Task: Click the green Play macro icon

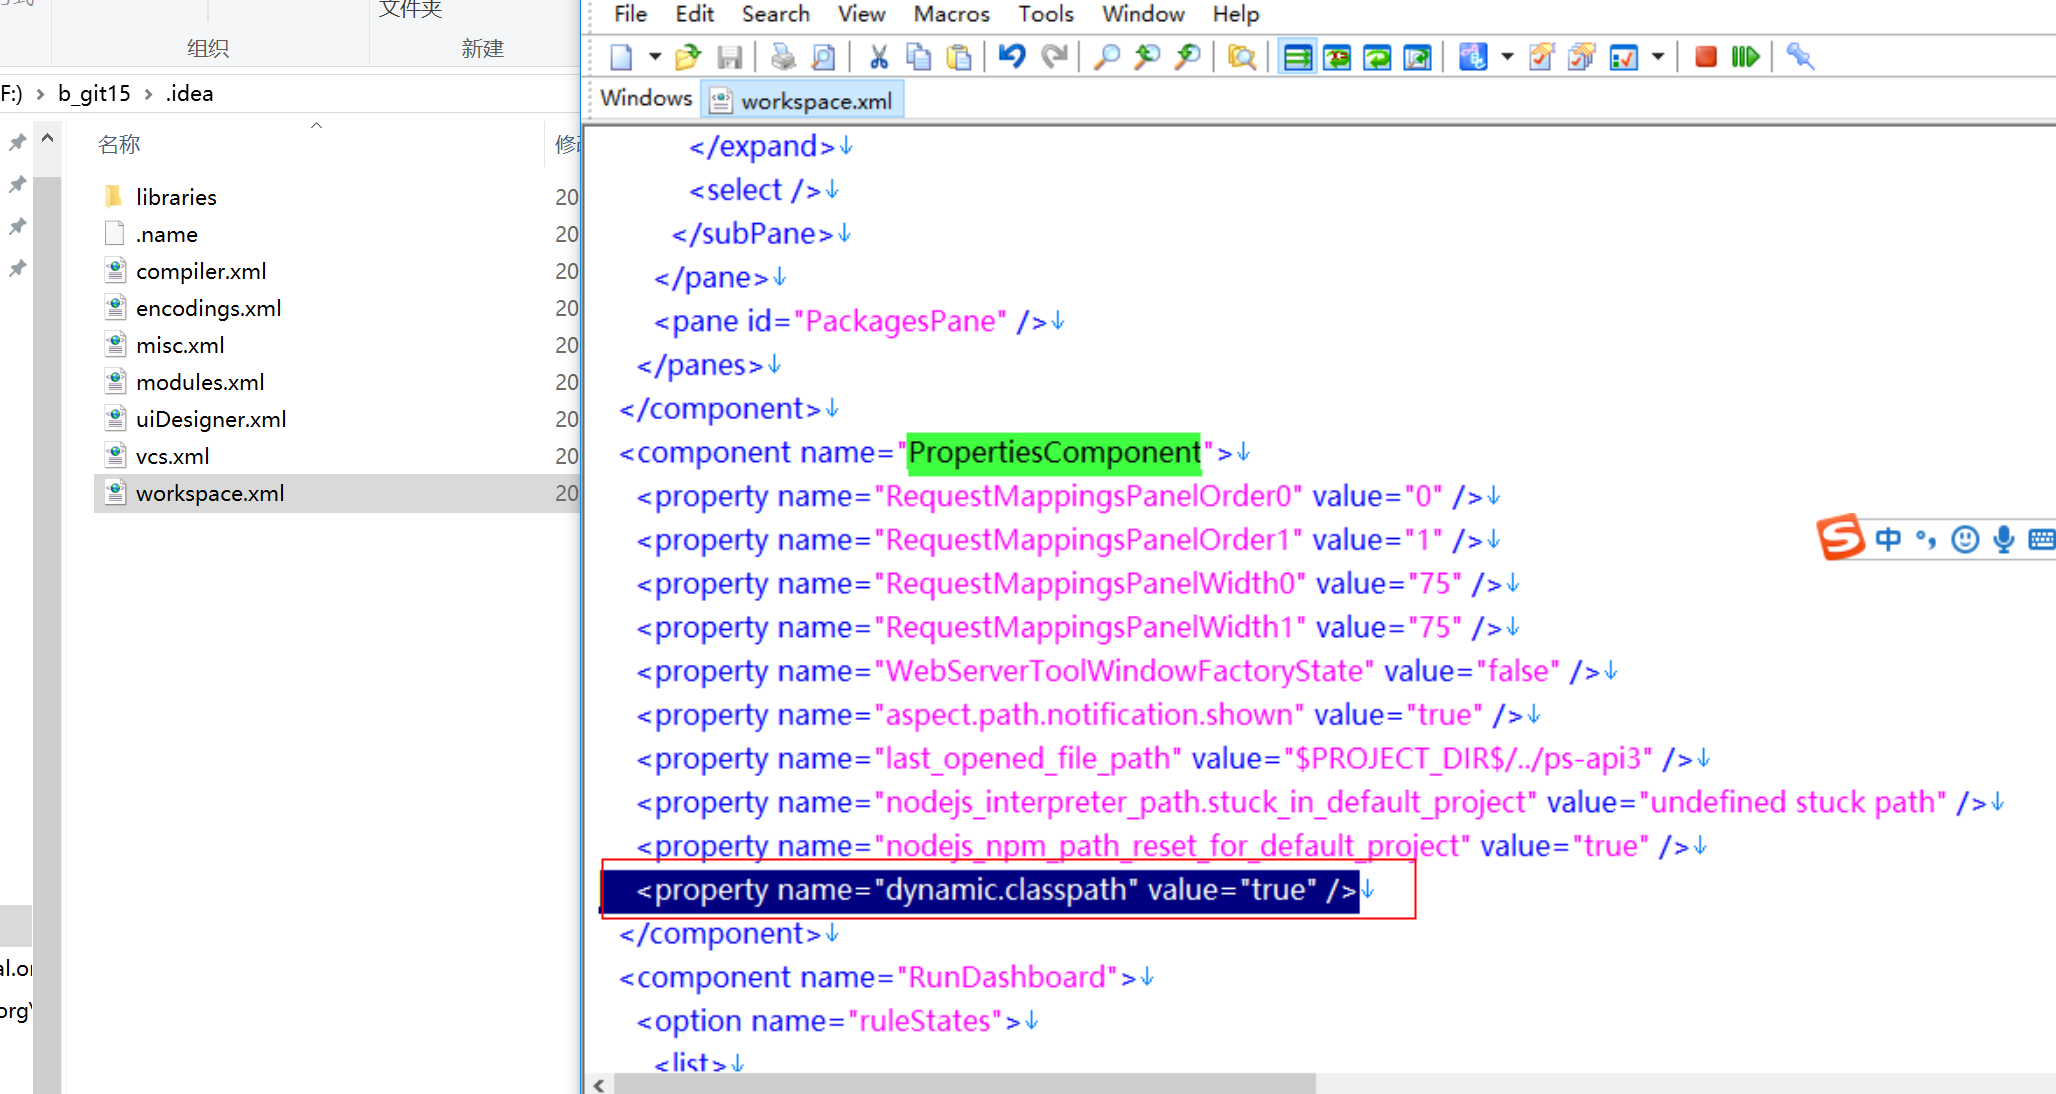Action: click(1745, 57)
